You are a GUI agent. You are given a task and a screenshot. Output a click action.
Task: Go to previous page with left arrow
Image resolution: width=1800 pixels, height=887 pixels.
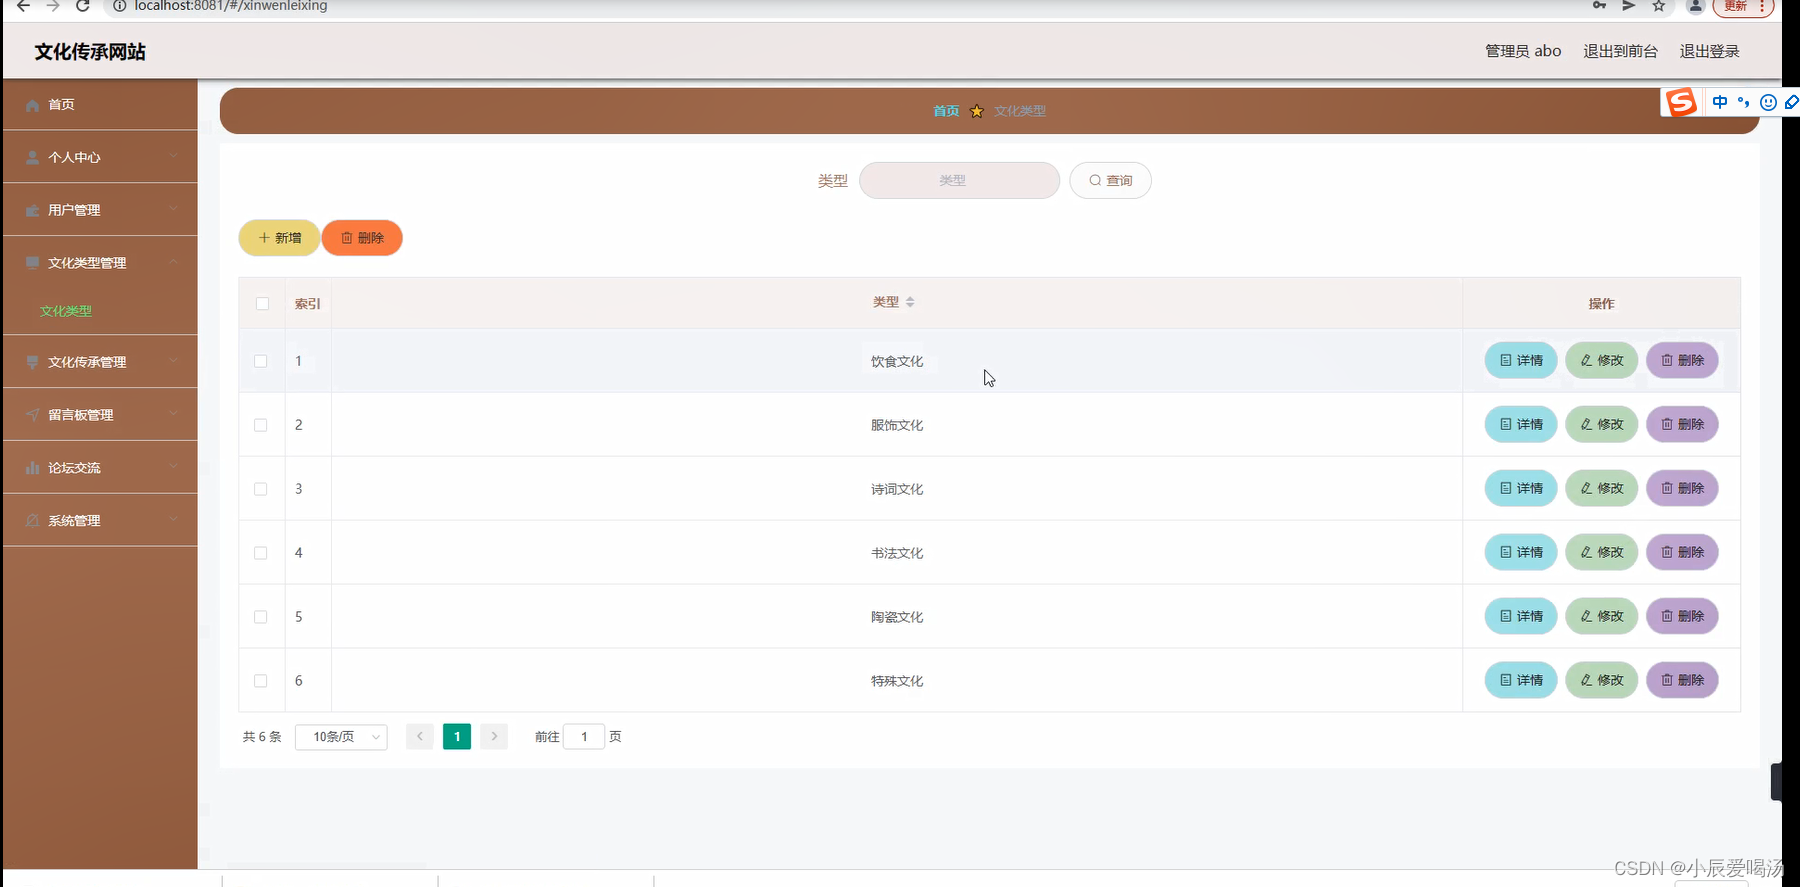[420, 736]
